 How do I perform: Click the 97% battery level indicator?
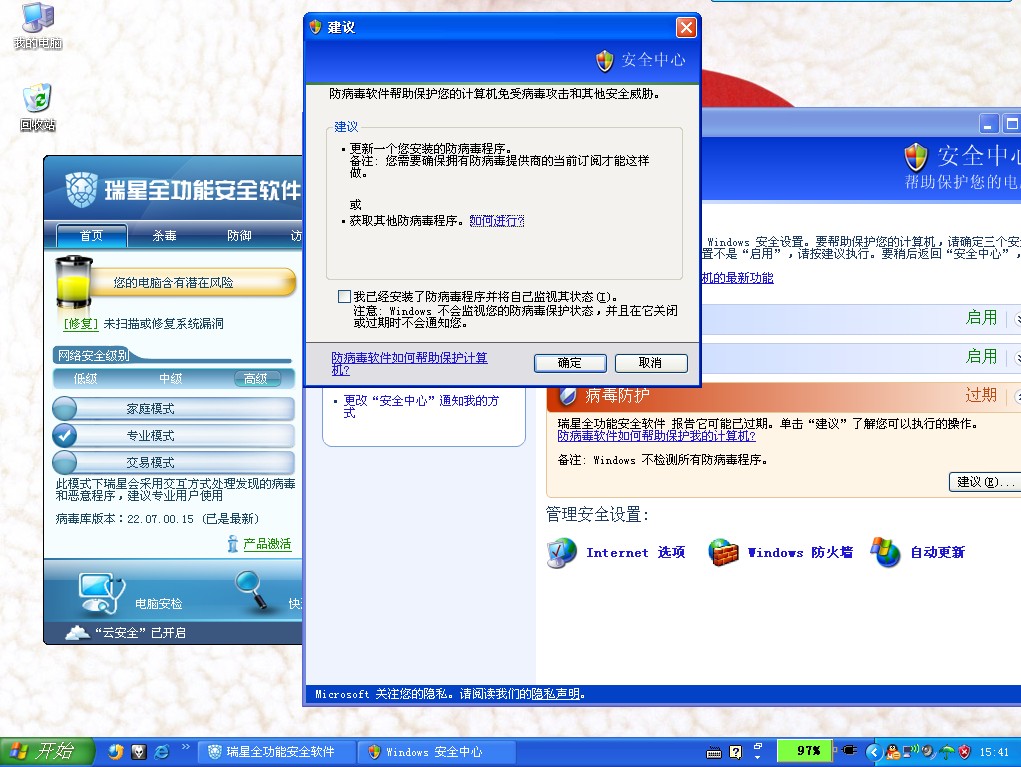point(805,751)
